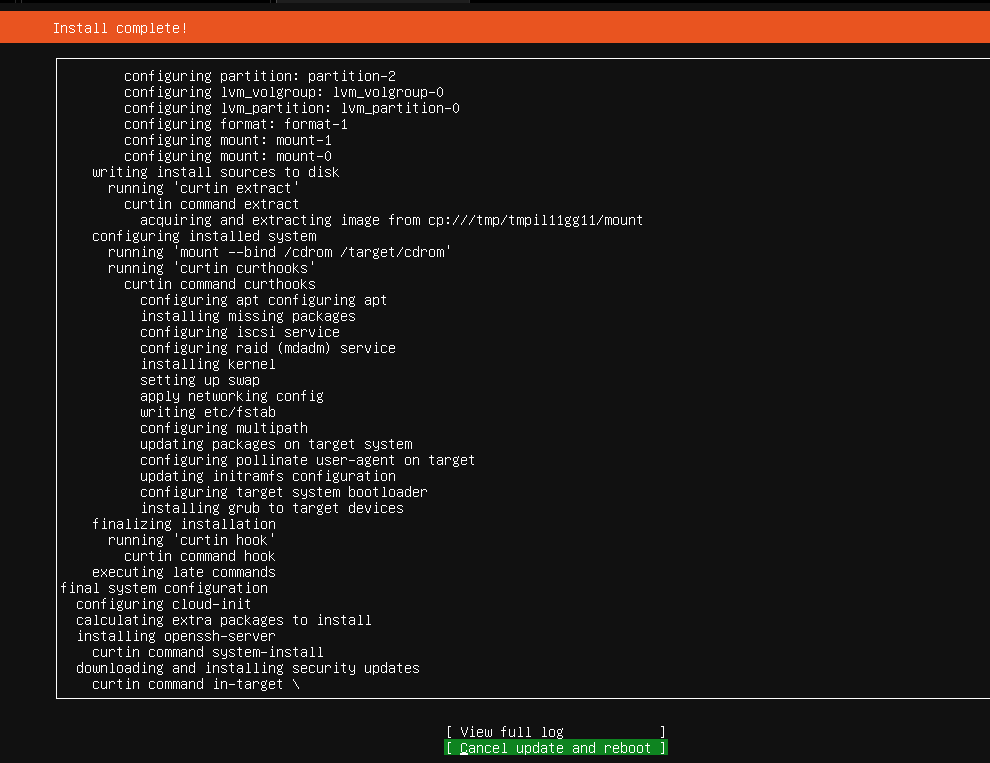This screenshot has width=990, height=763.
Task: Select the 'configuring cloud-init' log line
Action: (164, 604)
